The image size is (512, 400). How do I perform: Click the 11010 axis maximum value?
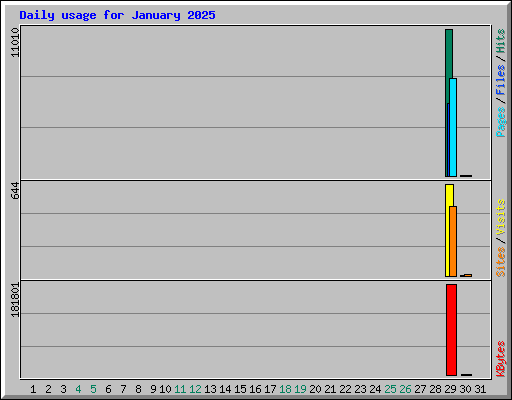[x=15, y=42]
